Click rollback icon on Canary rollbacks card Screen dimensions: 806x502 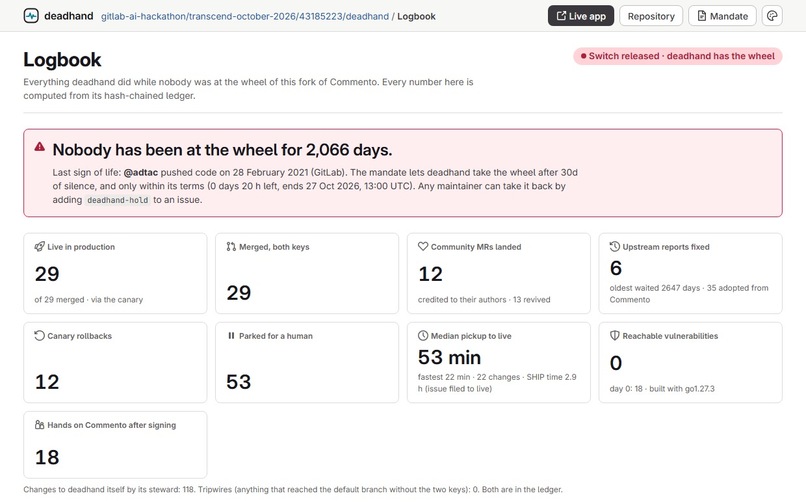(40, 336)
